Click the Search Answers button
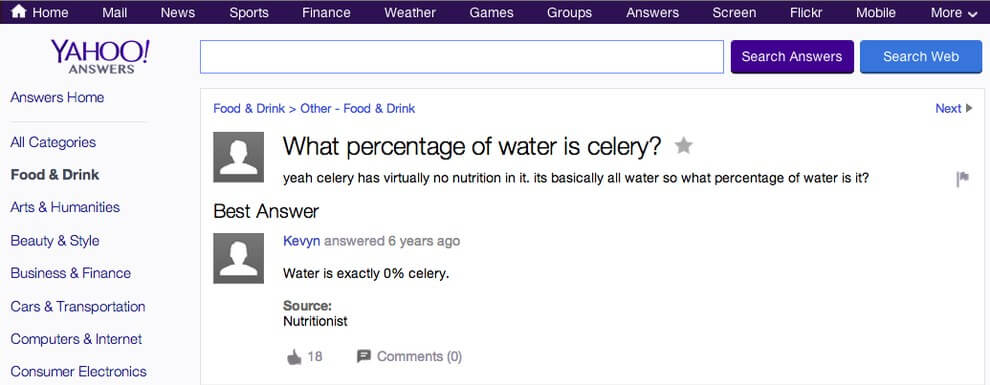The height and width of the screenshot is (385, 990). pos(792,57)
